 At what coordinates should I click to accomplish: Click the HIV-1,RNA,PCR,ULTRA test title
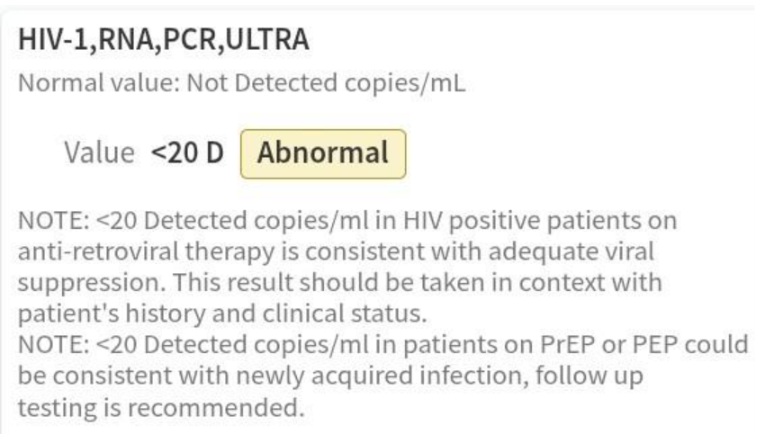coord(164,40)
